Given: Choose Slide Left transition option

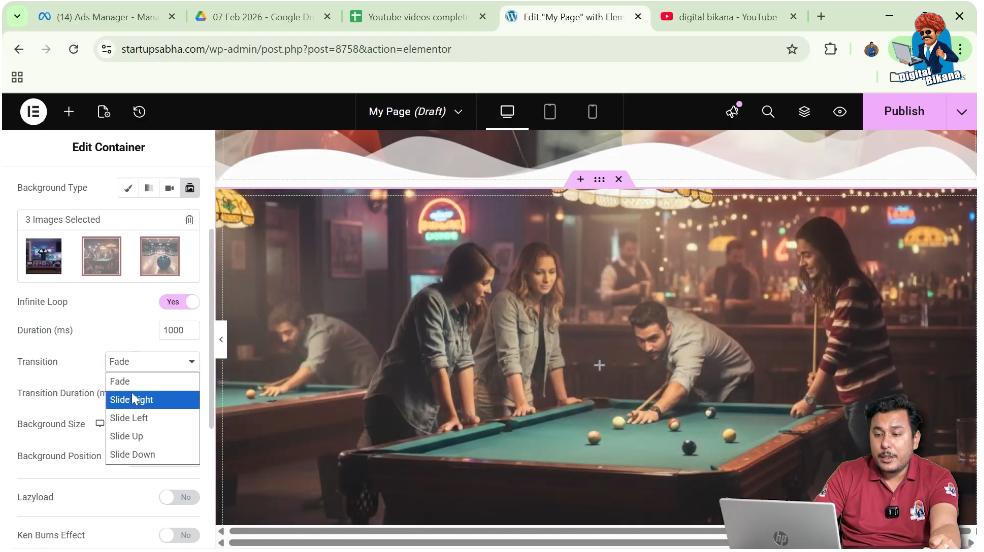Looking at the screenshot, I should tap(152, 418).
